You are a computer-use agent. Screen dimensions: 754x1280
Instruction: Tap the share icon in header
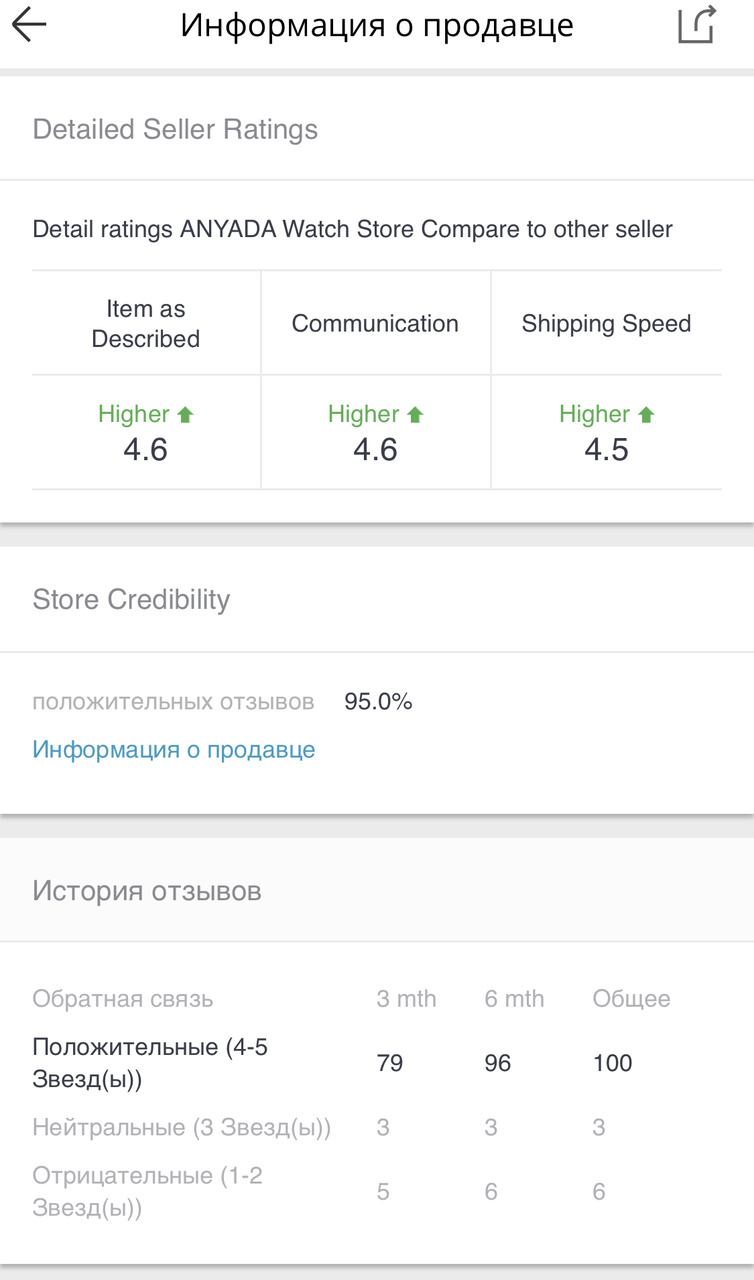[x=697, y=25]
